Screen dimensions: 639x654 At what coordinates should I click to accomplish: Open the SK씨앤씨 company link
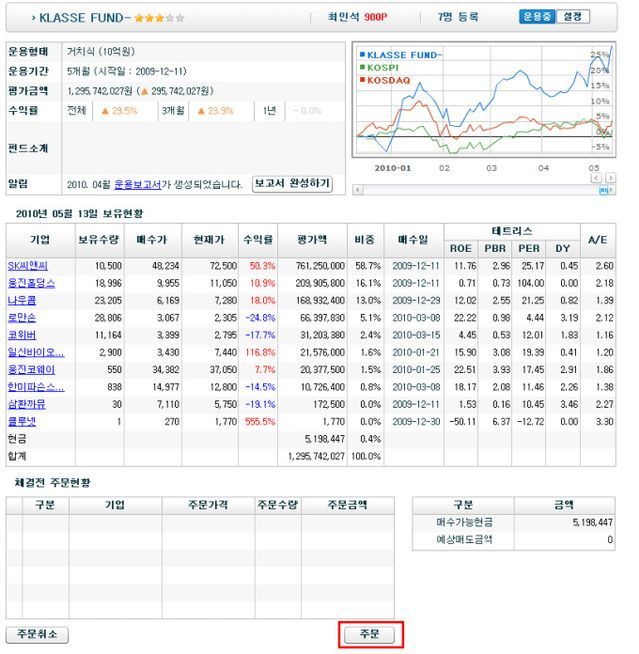point(28,266)
